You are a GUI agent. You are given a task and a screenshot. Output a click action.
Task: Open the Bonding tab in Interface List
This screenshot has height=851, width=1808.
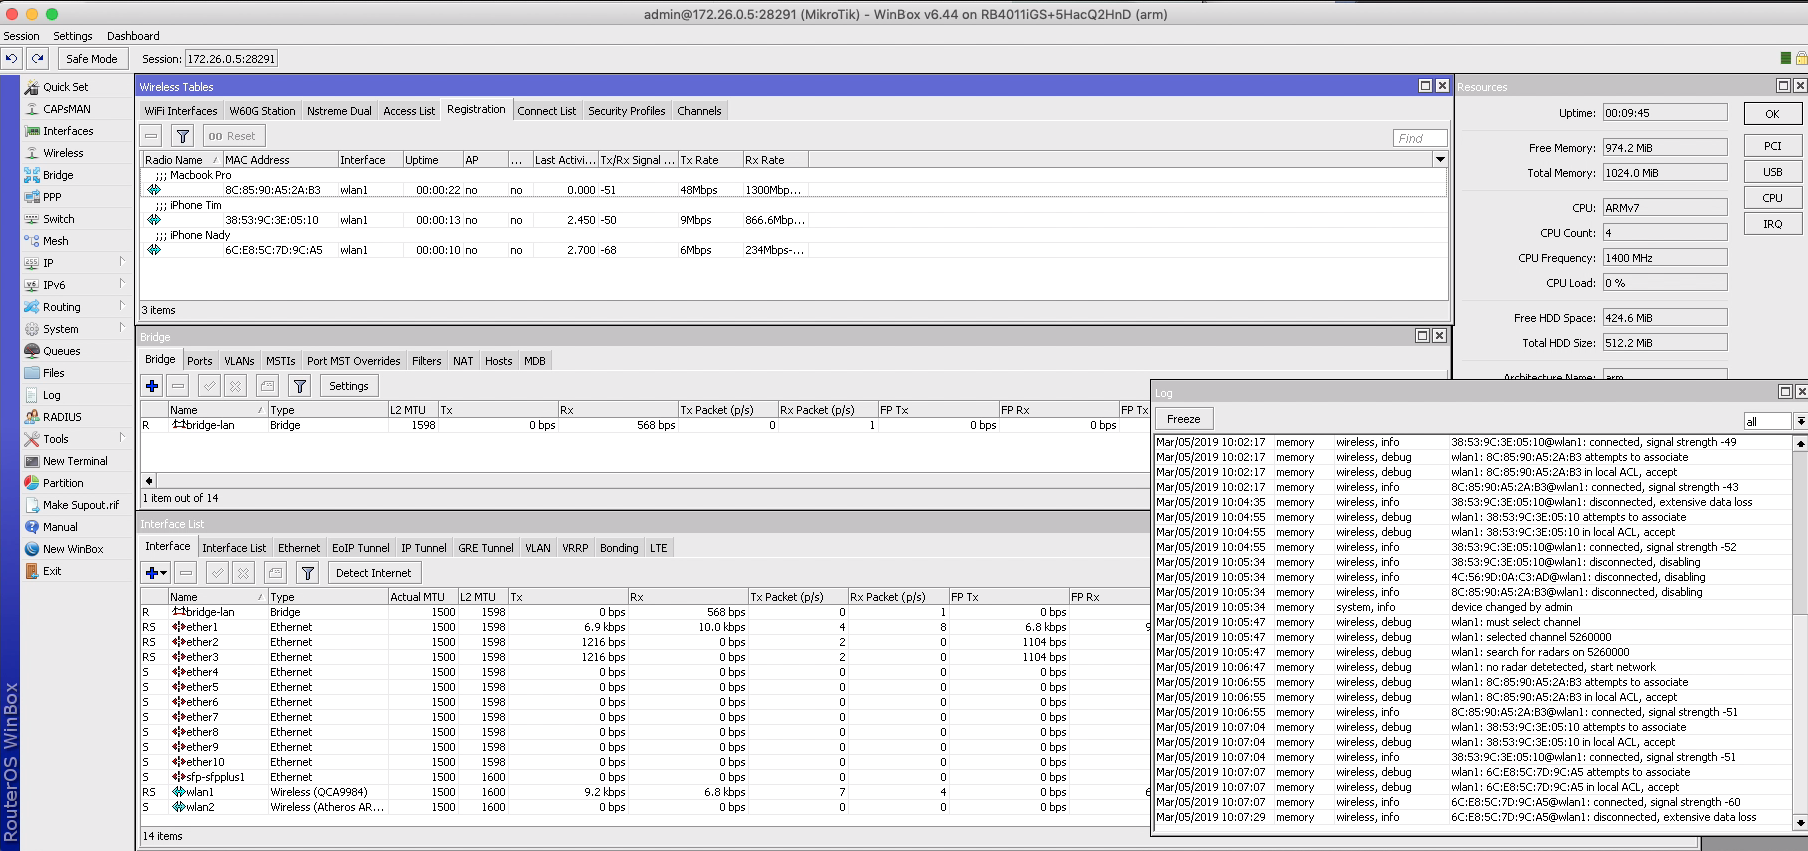[x=619, y=548]
